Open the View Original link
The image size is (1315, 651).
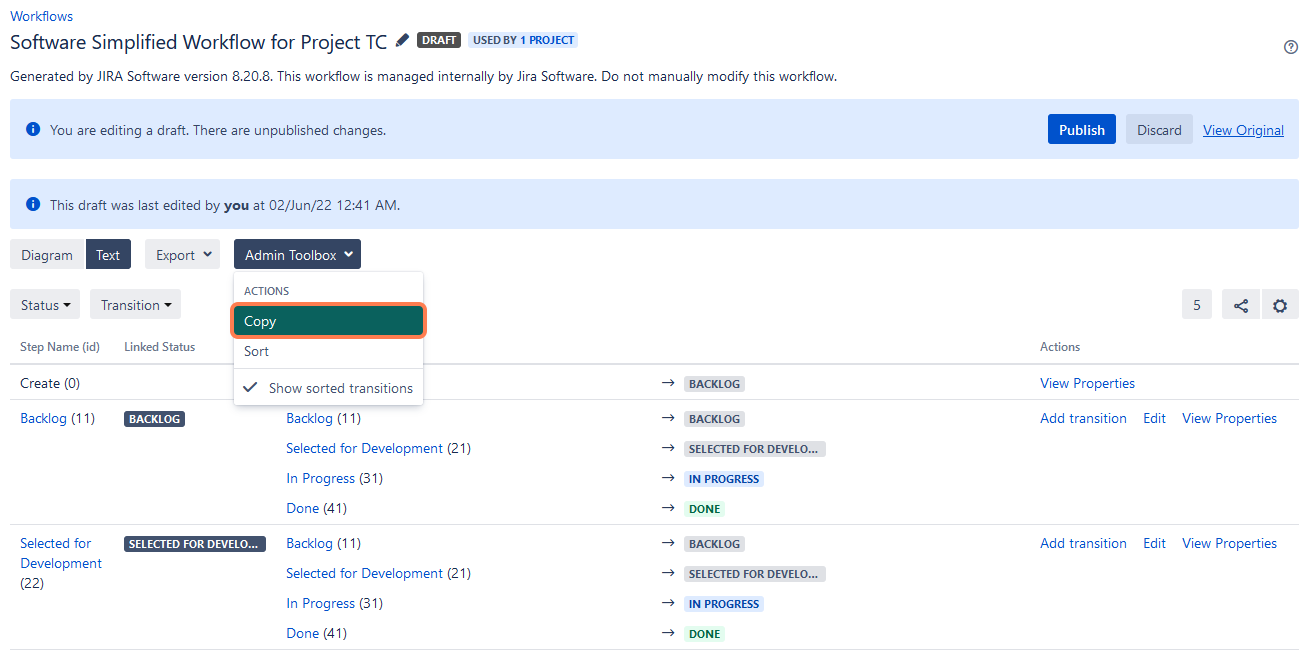[1243, 129]
